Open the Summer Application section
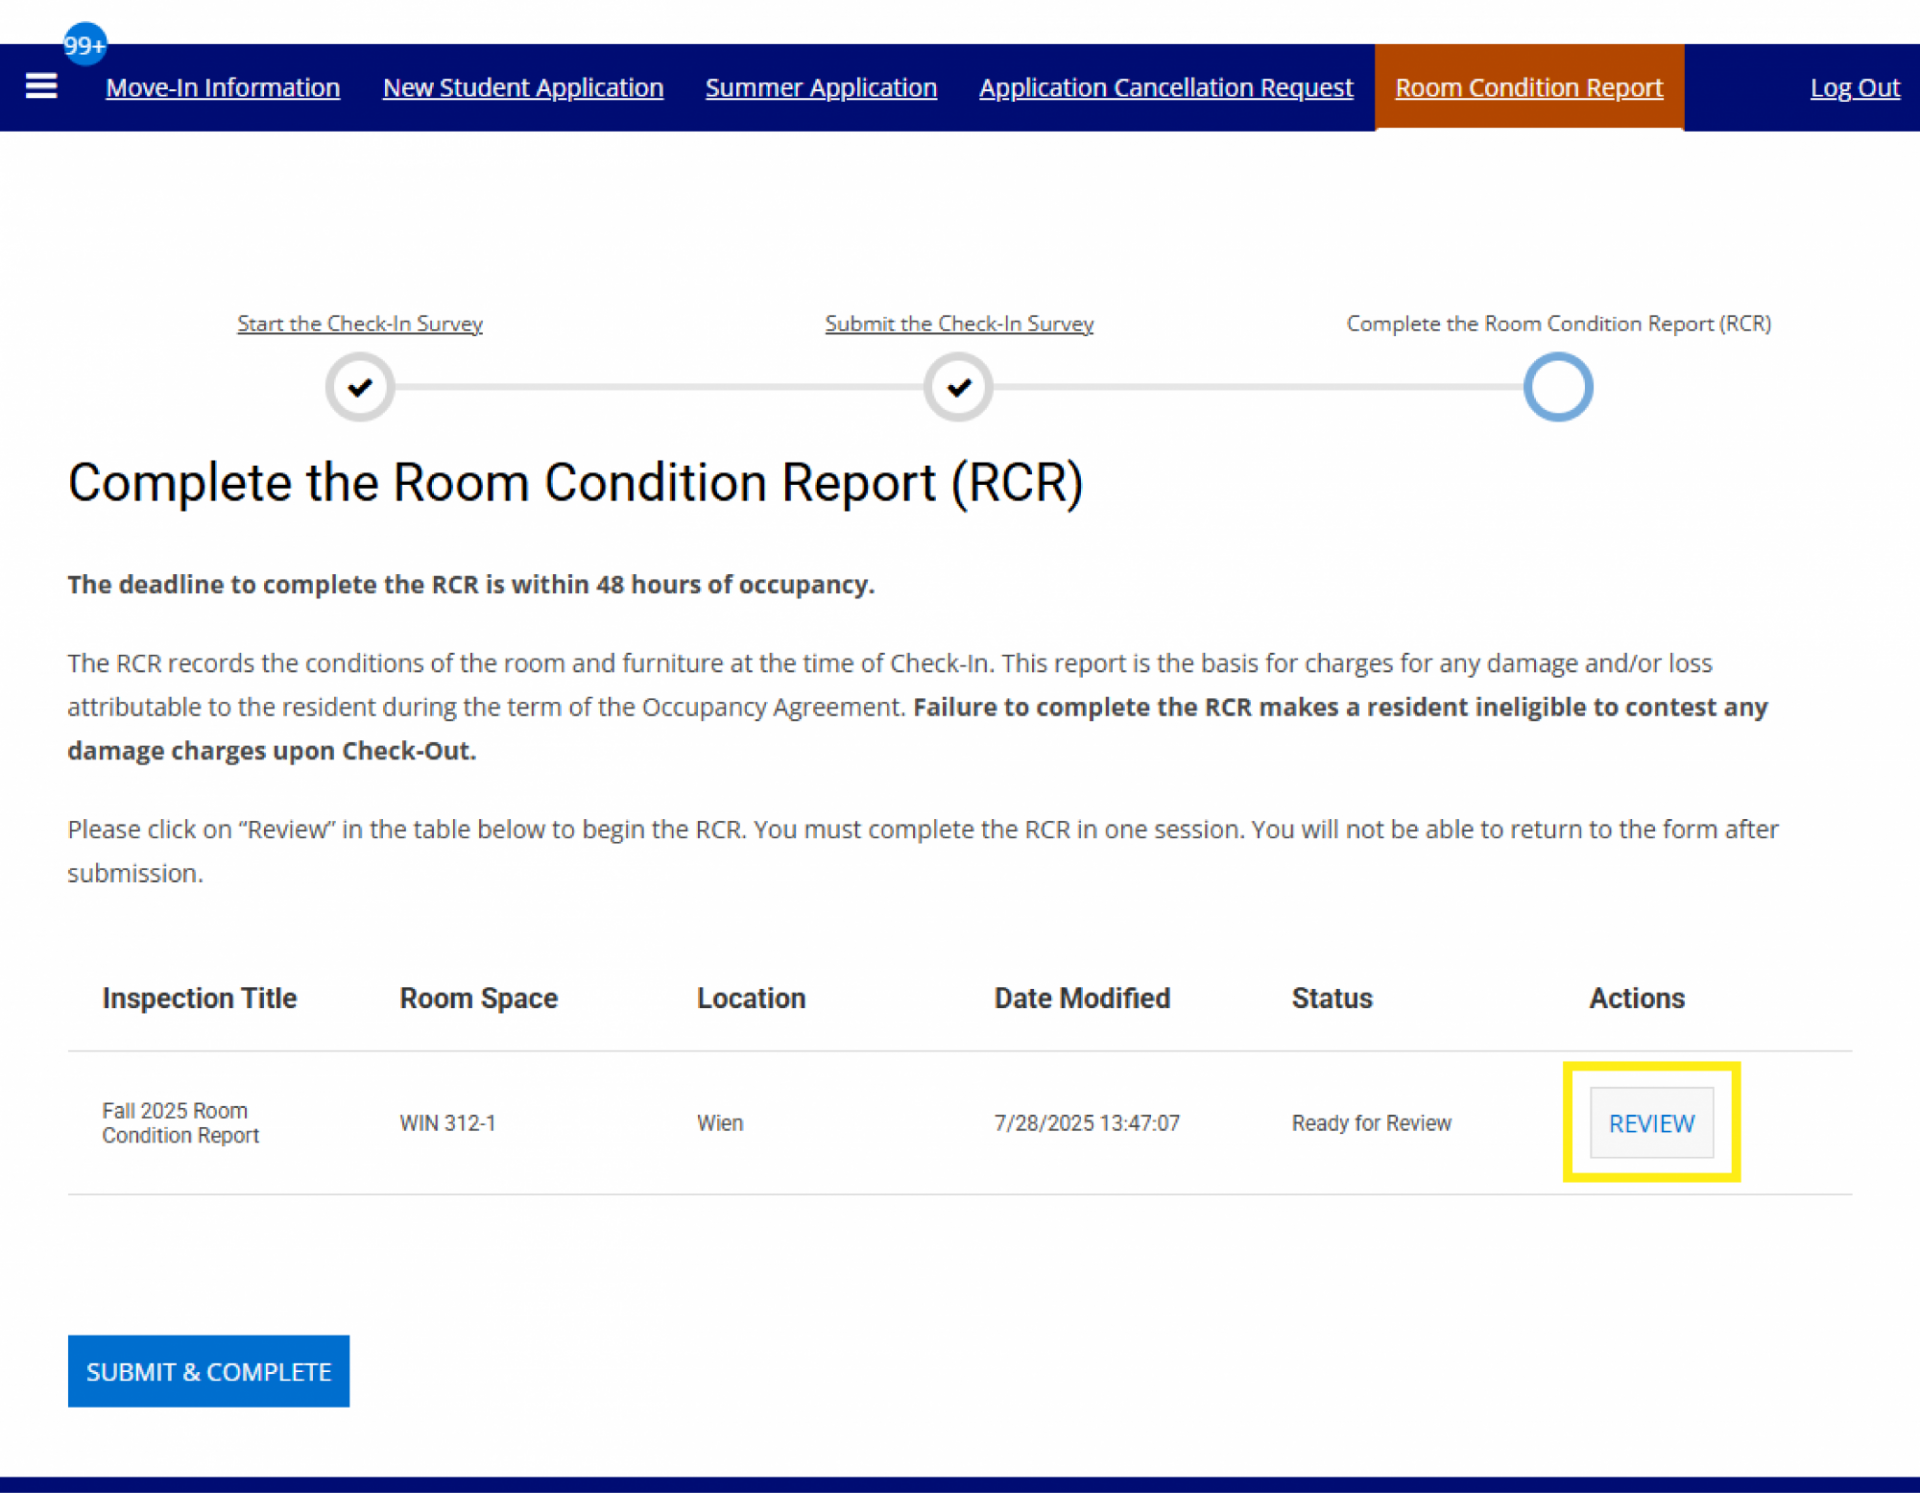Image resolution: width=1920 pixels, height=1493 pixels. (x=821, y=87)
